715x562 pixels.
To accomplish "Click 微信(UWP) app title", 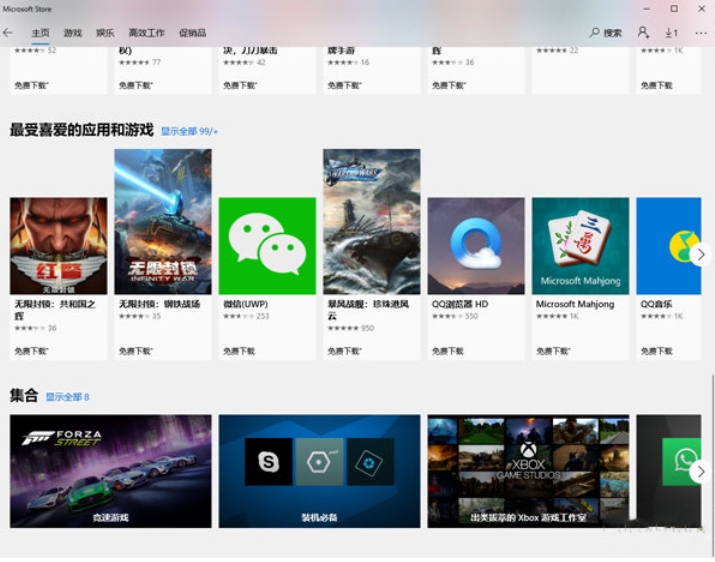I will pyautogui.click(x=246, y=304).
